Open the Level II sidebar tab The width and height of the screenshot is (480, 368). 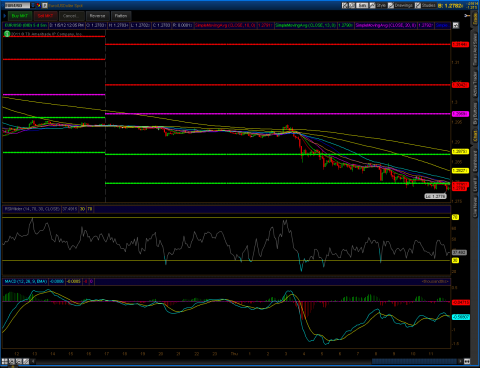(x=475, y=184)
